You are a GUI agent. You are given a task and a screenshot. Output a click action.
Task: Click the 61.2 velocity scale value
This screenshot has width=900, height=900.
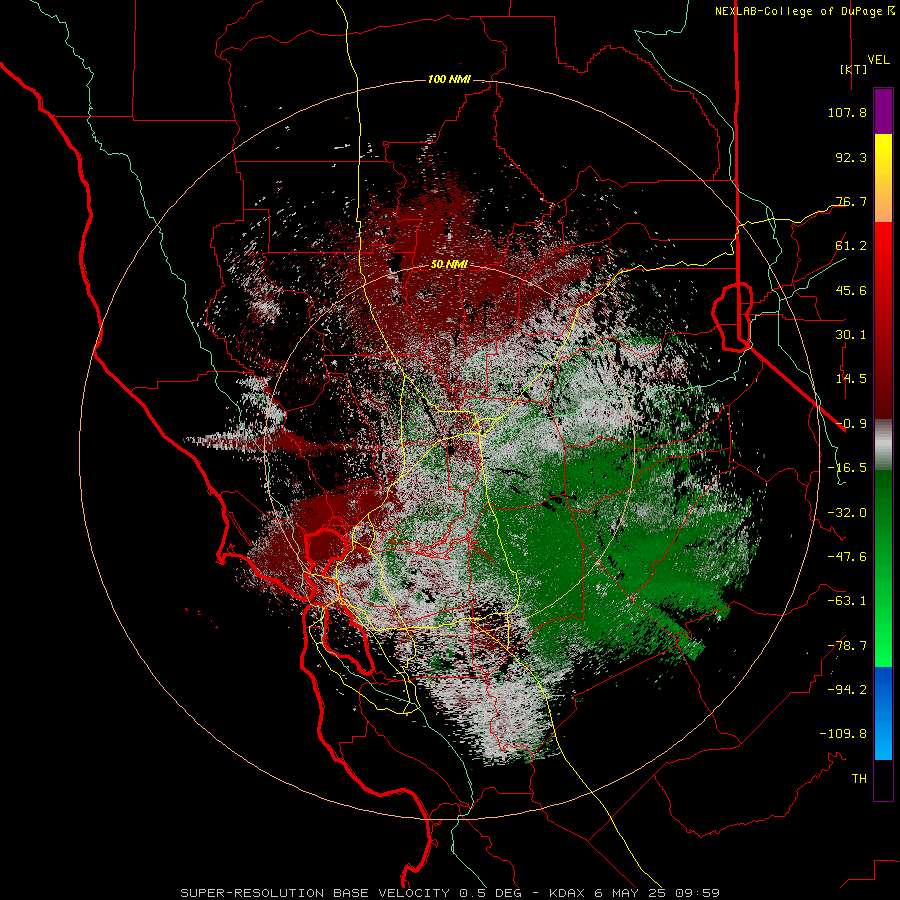point(851,246)
